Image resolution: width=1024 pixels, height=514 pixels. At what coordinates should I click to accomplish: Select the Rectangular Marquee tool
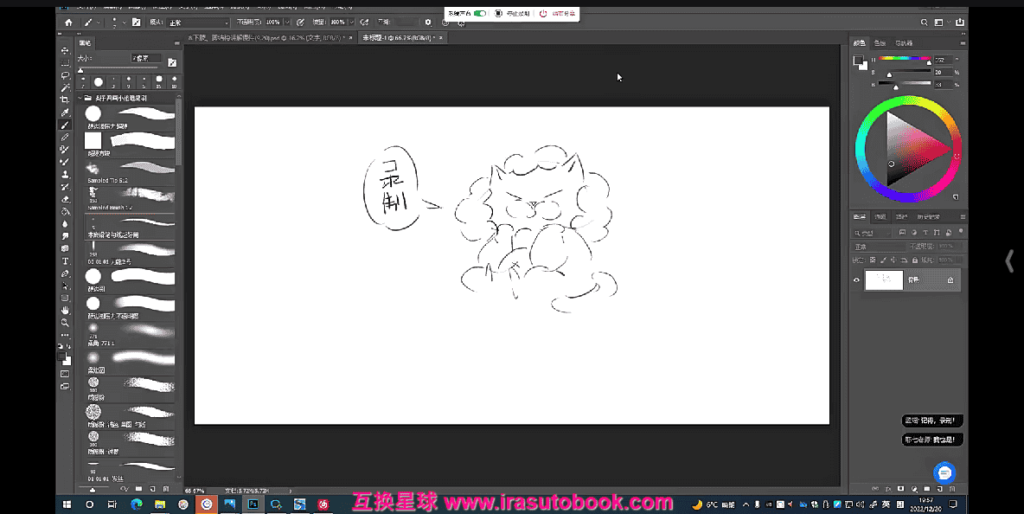pyautogui.click(x=65, y=63)
